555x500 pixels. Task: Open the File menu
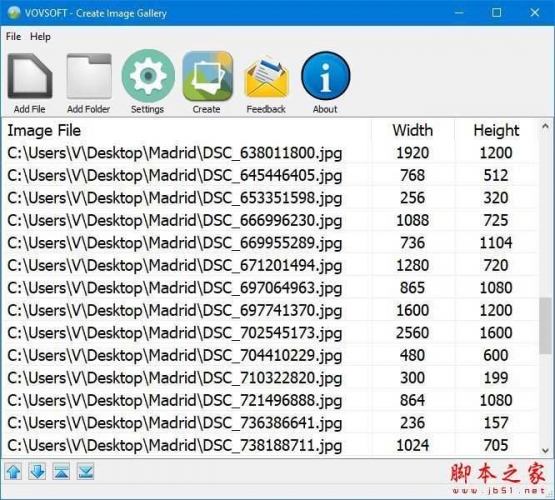(x=13, y=36)
